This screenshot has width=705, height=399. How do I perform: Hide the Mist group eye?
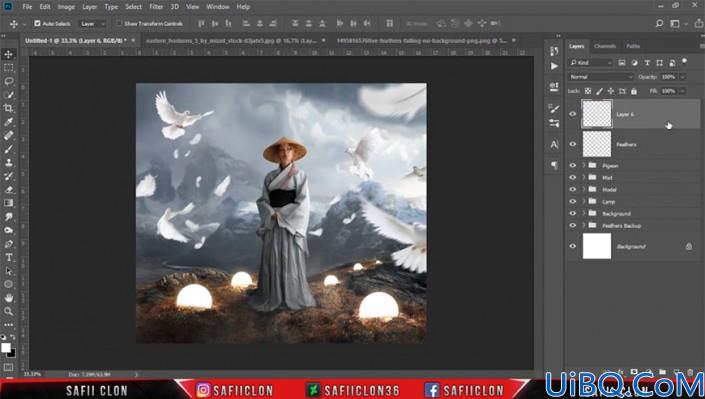click(x=572, y=178)
